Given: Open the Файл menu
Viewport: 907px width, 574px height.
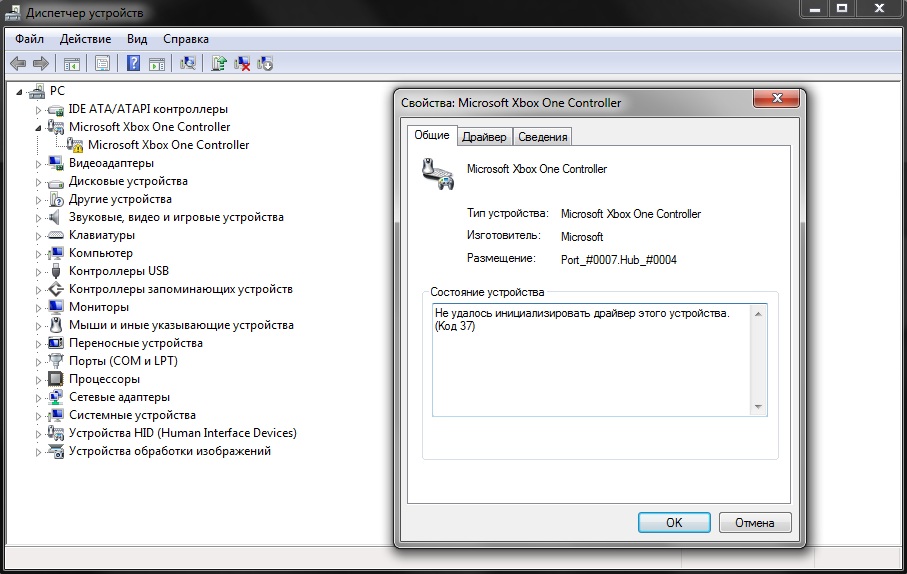Looking at the screenshot, I should click(30, 39).
